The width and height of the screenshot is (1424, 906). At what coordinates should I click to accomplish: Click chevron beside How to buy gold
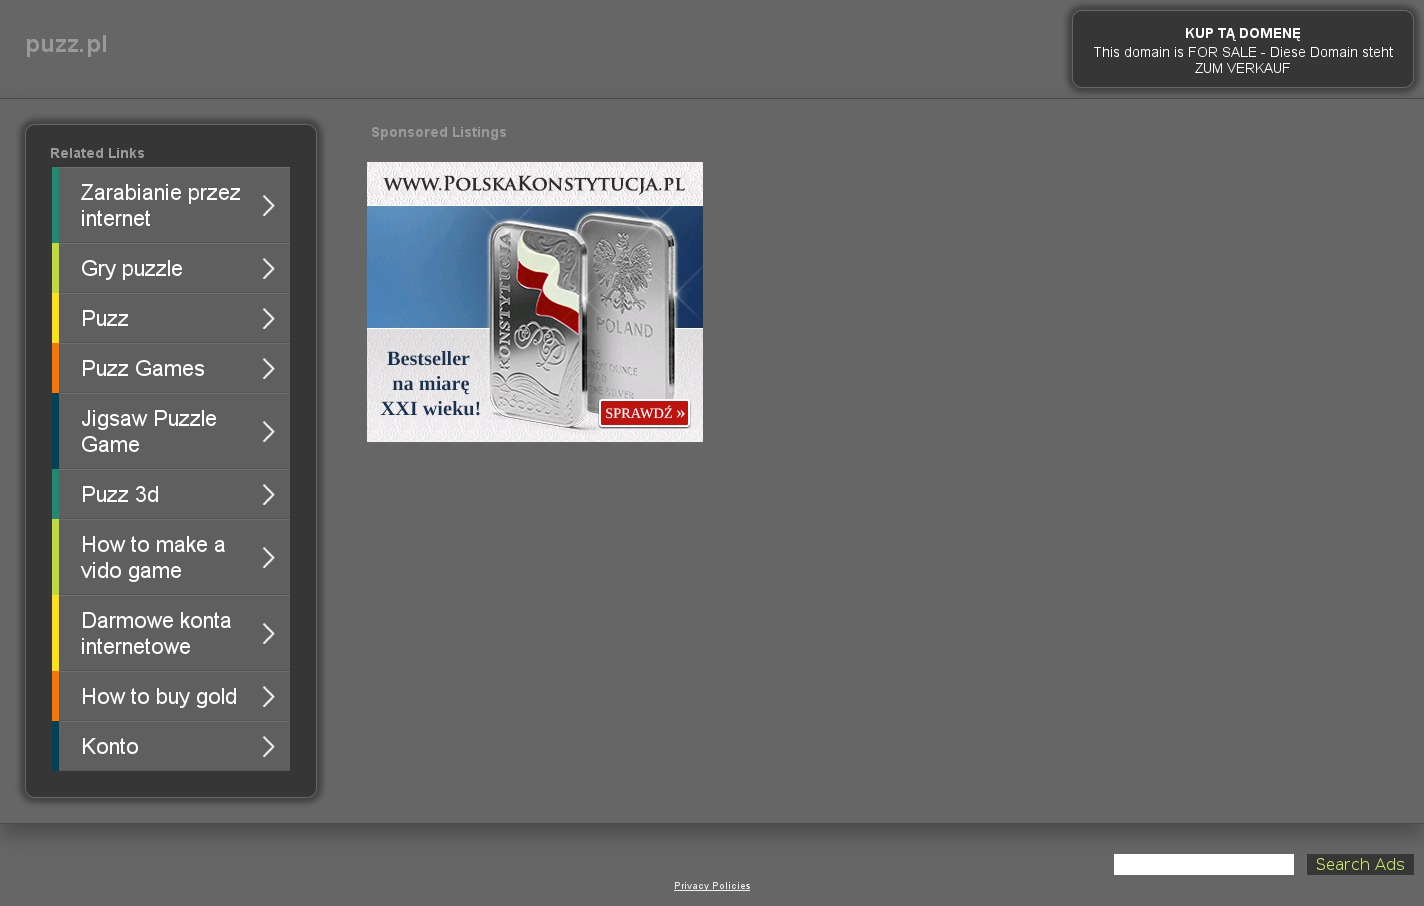tap(268, 697)
